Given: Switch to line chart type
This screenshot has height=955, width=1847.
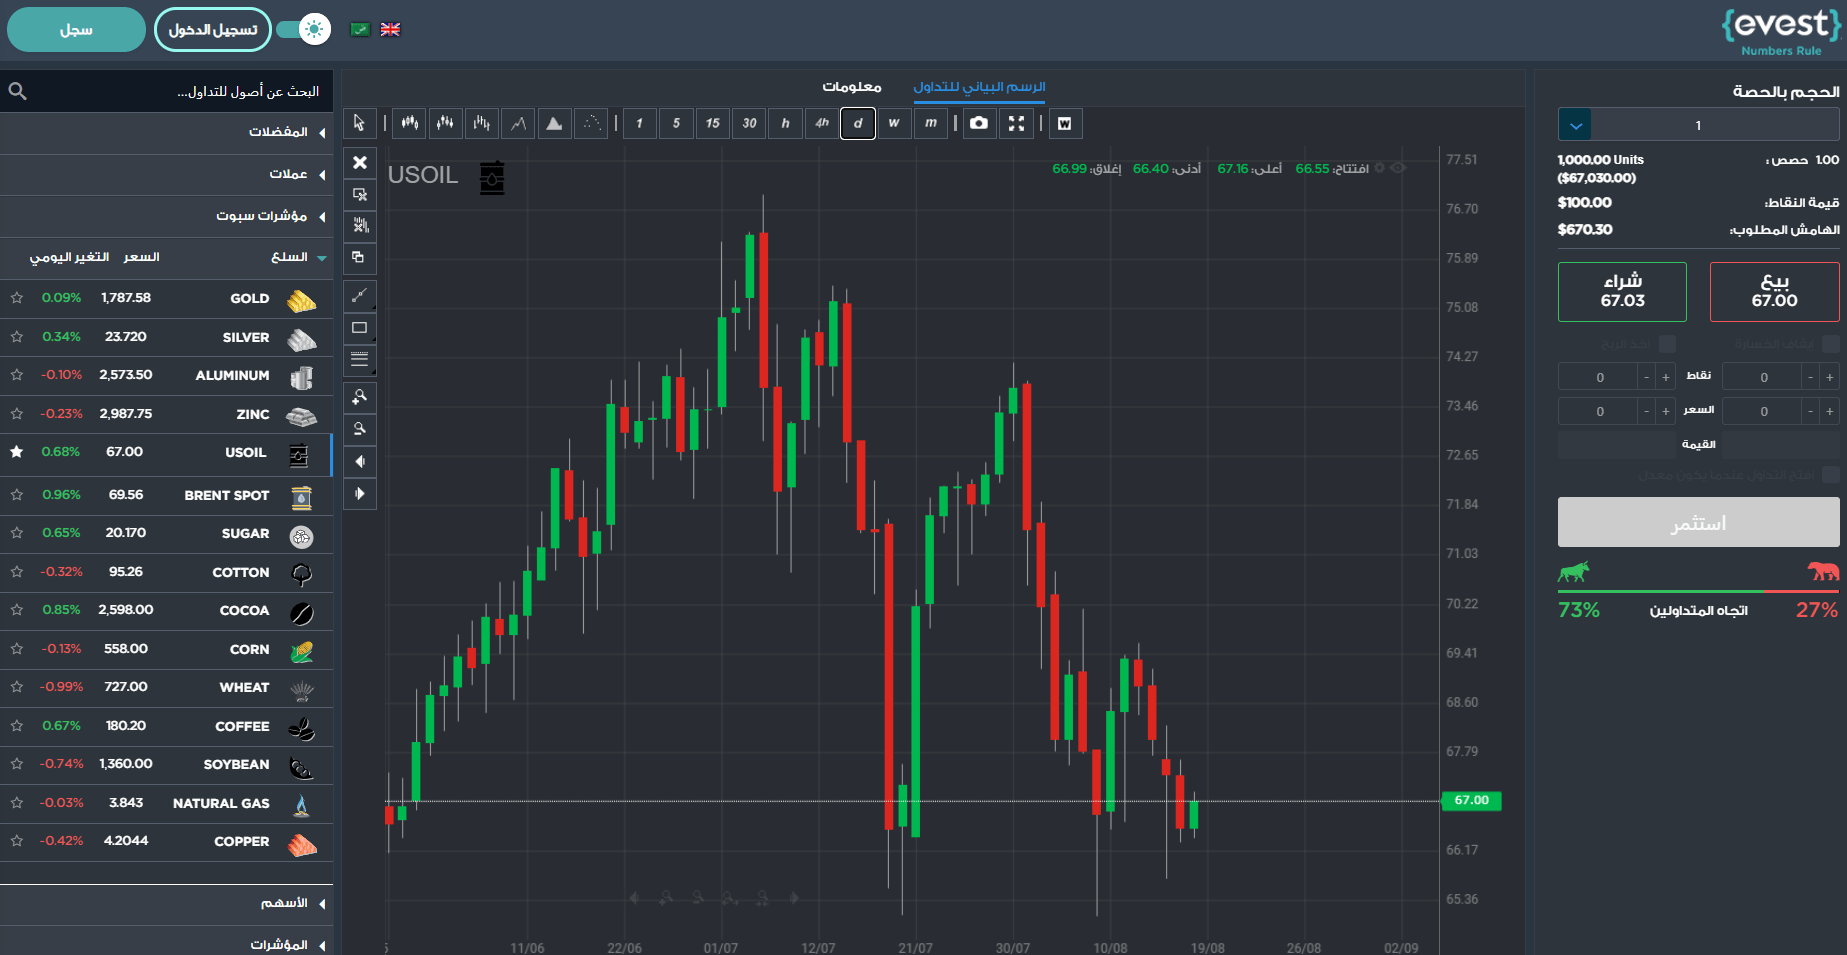Looking at the screenshot, I should pos(518,123).
